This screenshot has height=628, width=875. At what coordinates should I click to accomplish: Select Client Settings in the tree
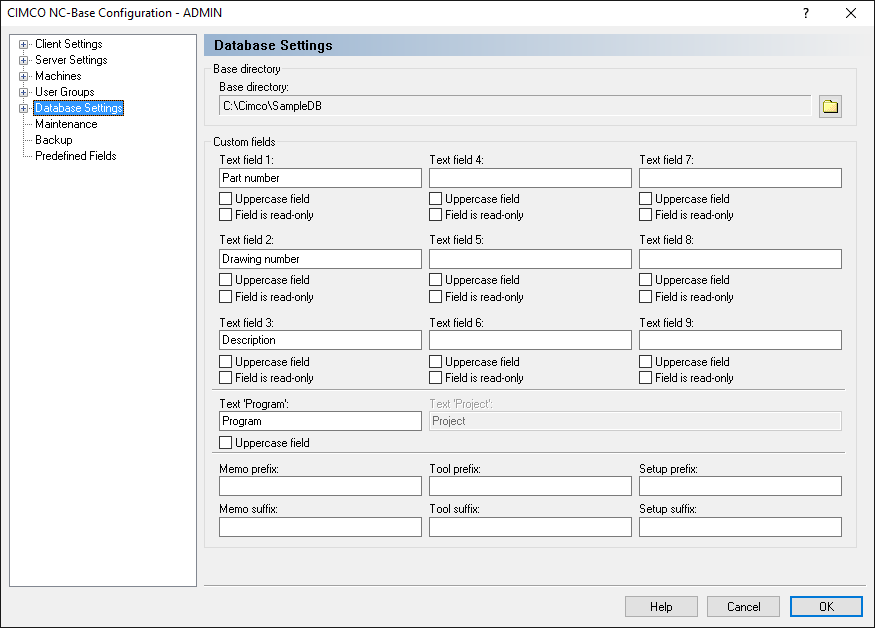pyautogui.click(x=69, y=44)
